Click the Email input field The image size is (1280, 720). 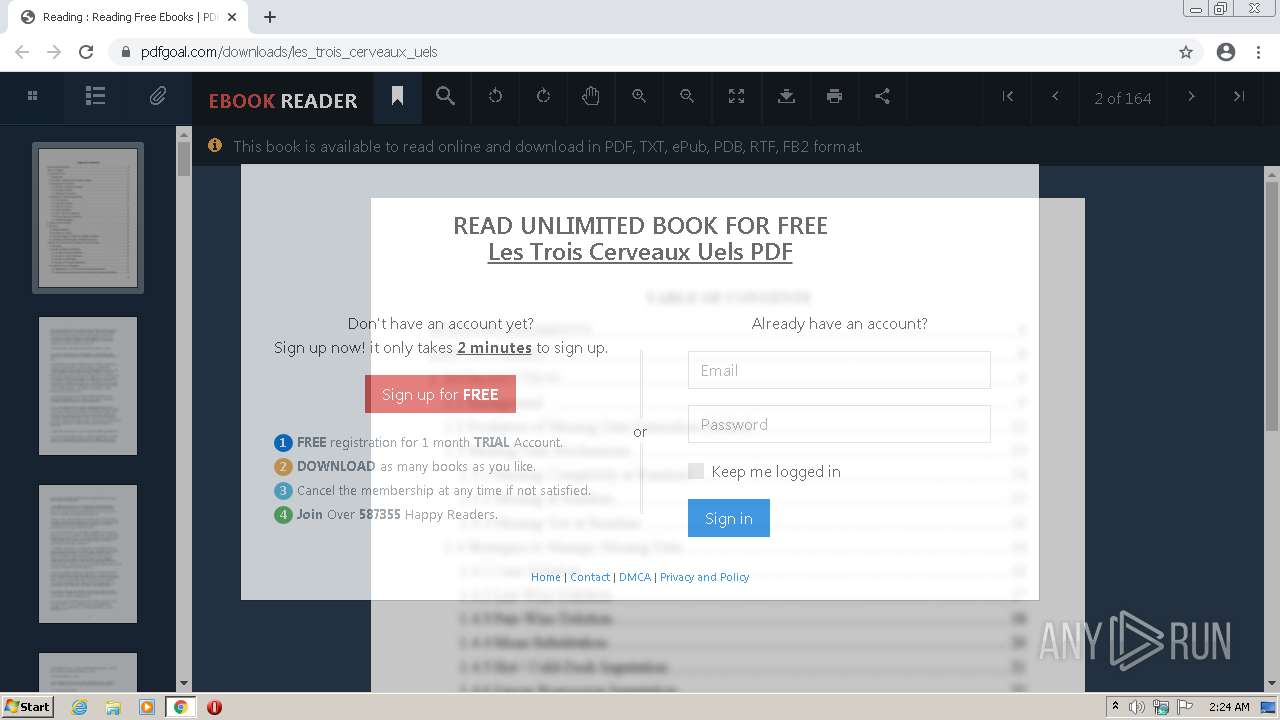pyautogui.click(x=839, y=370)
